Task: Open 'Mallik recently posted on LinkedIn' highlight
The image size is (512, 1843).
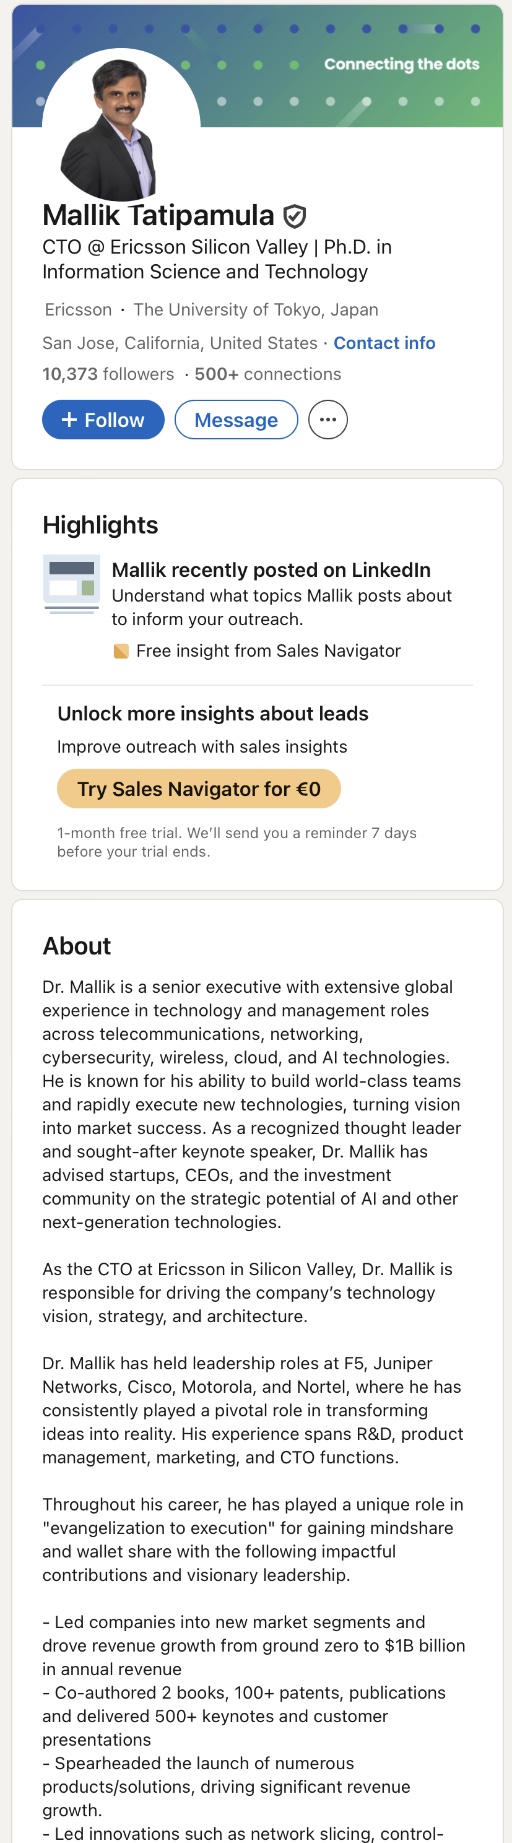Action: pyautogui.click(x=271, y=570)
